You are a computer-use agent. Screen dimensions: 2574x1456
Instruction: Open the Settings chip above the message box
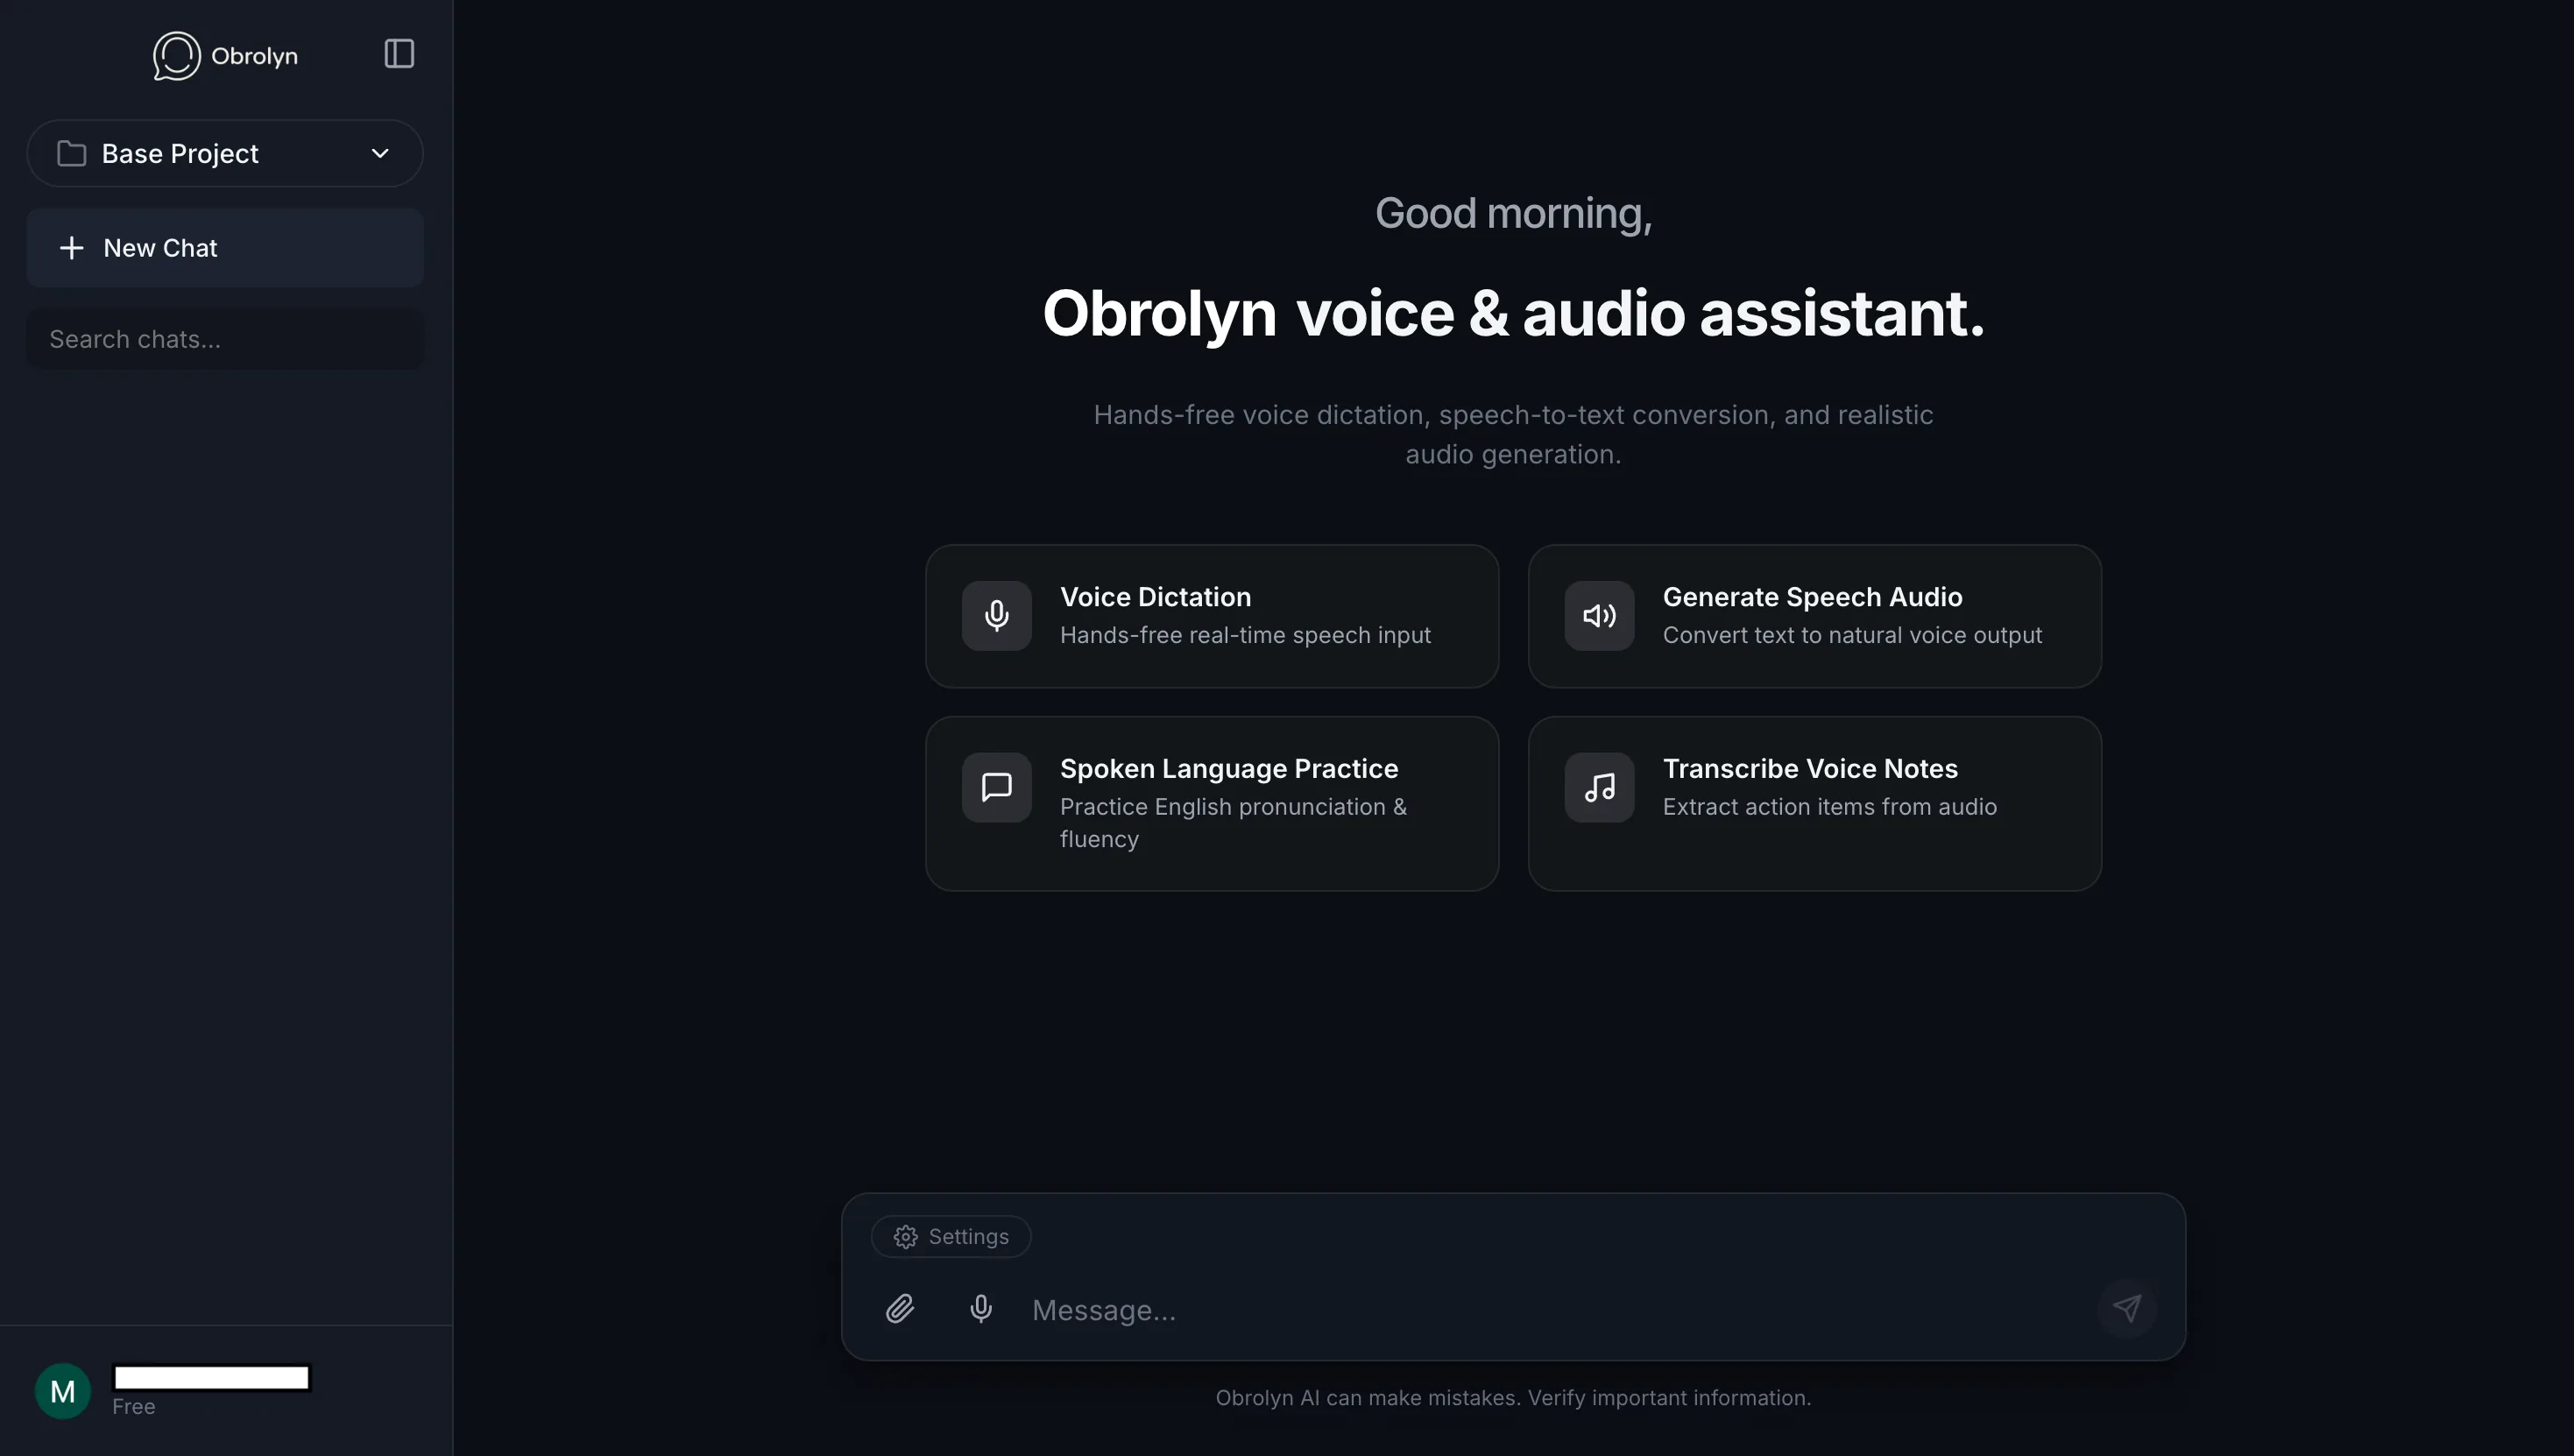click(x=951, y=1237)
